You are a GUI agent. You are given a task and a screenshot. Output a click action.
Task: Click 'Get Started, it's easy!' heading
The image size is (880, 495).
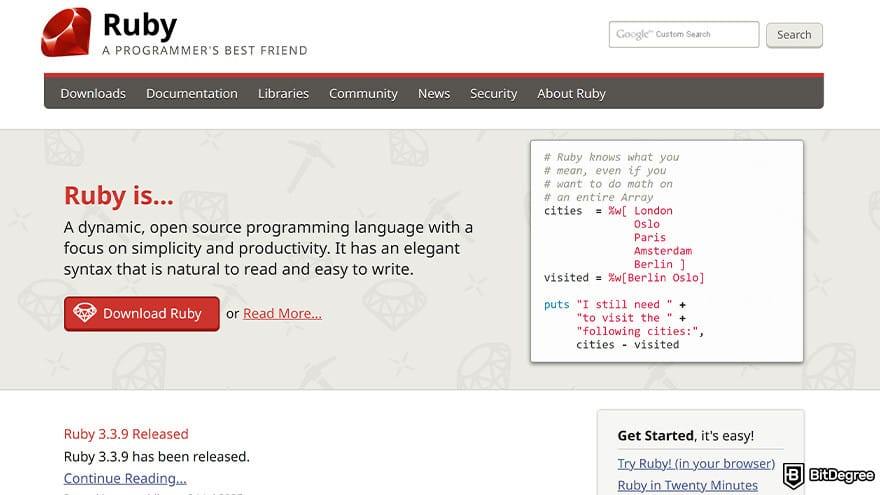pyautogui.click(x=685, y=436)
